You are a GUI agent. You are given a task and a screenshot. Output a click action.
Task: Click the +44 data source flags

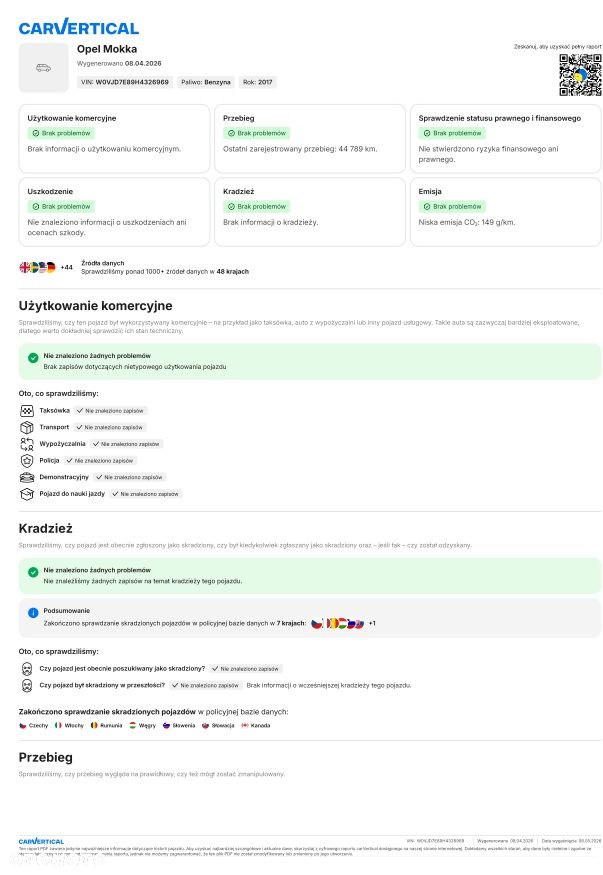(46, 267)
